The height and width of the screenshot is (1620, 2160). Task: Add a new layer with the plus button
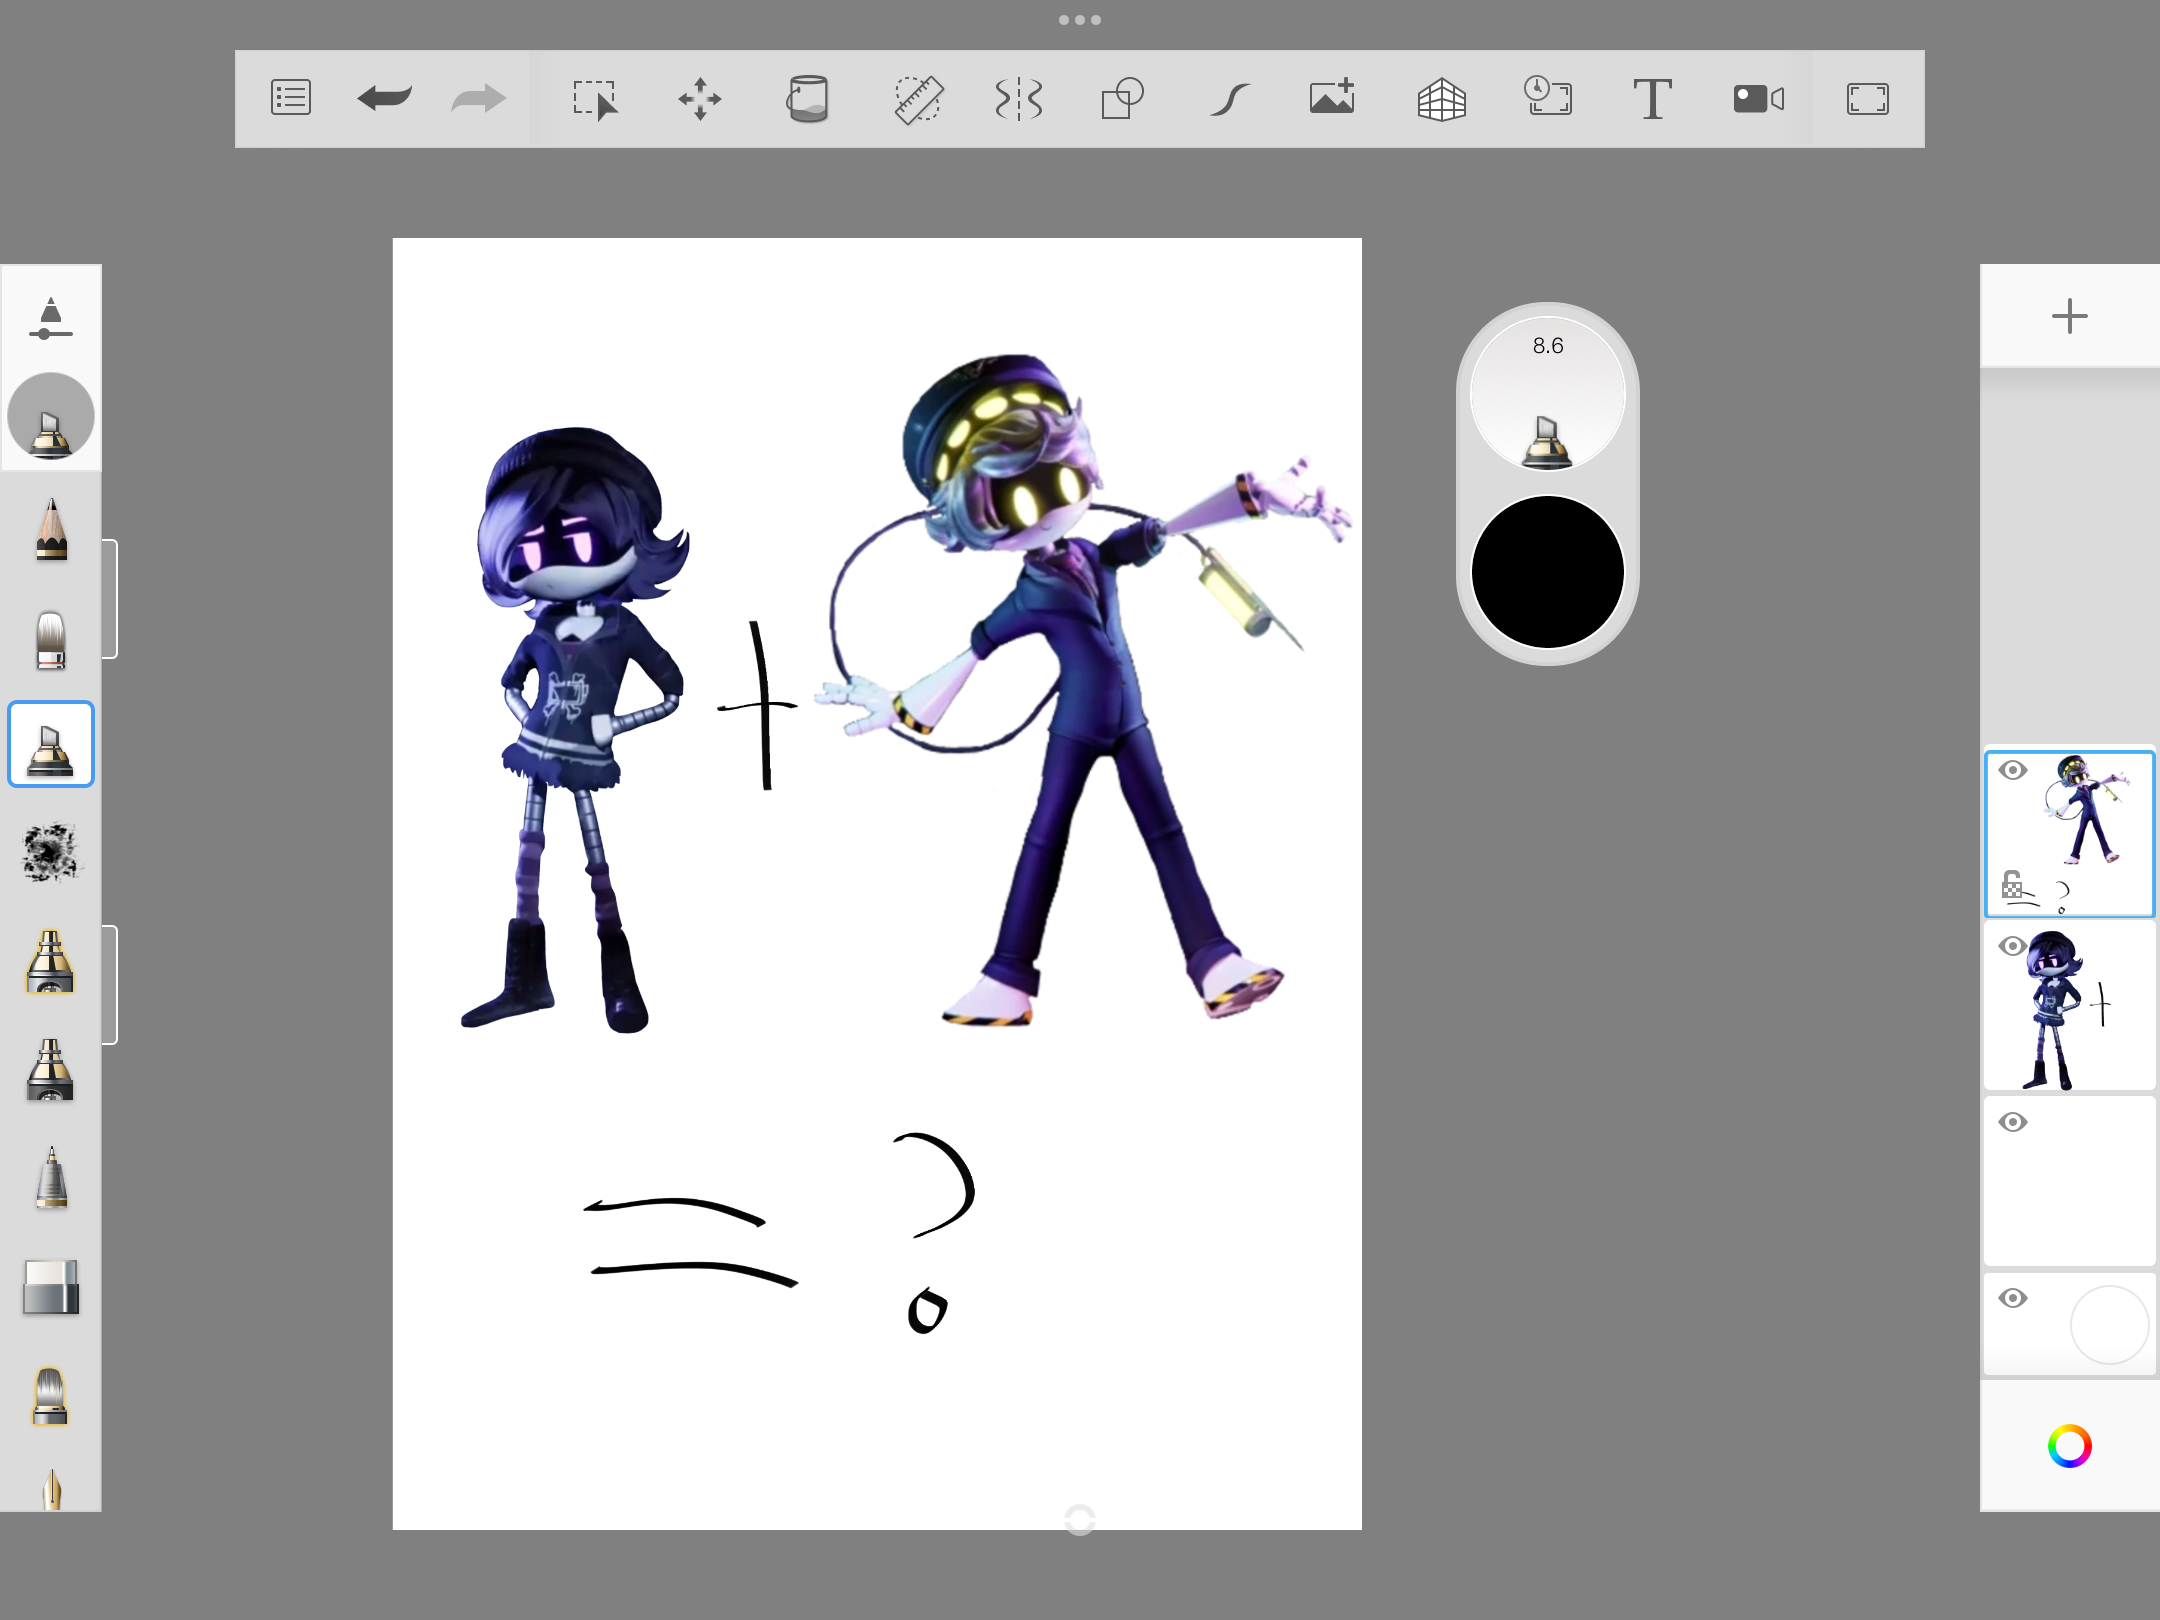pos(2069,316)
